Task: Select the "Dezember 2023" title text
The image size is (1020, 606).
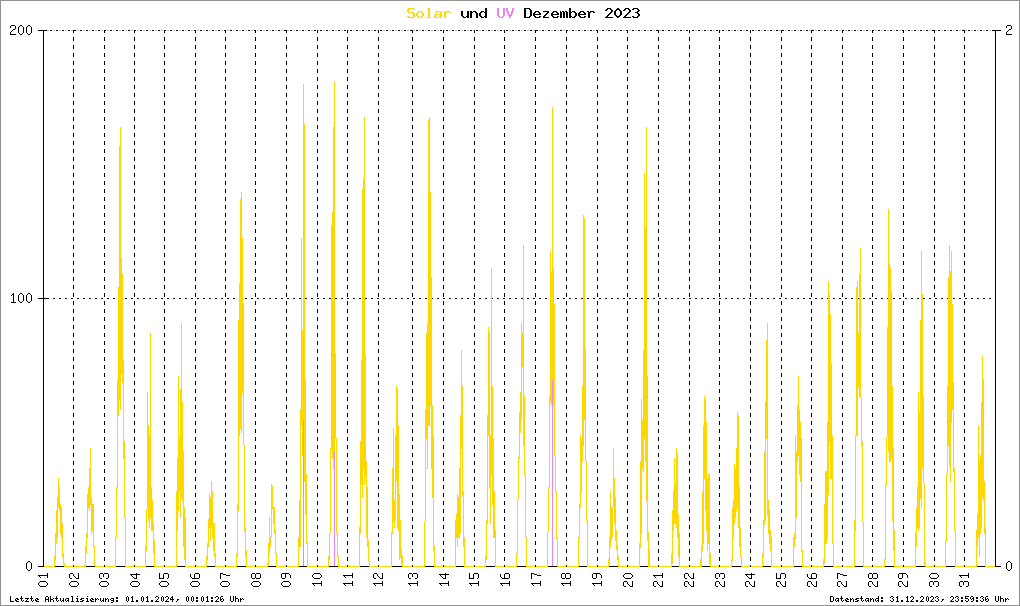Action: click(582, 13)
